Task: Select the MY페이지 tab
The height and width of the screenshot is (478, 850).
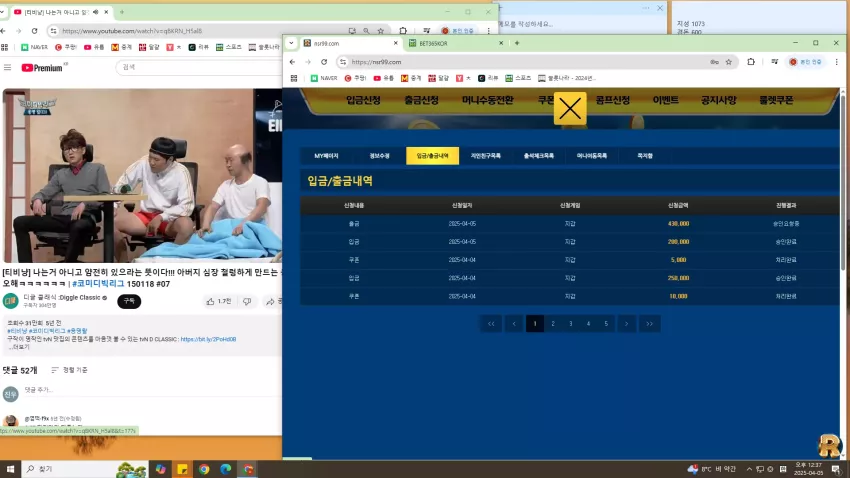Action: 326,156
